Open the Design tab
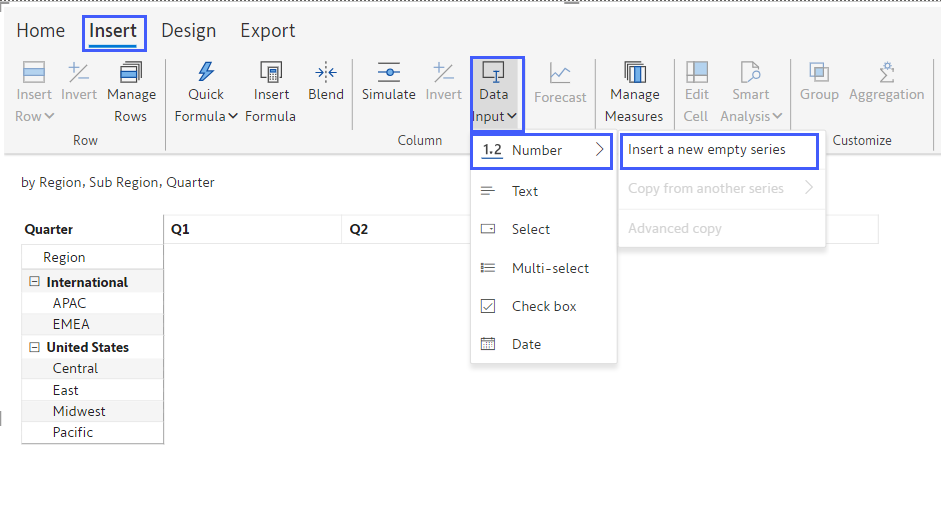 click(x=188, y=31)
